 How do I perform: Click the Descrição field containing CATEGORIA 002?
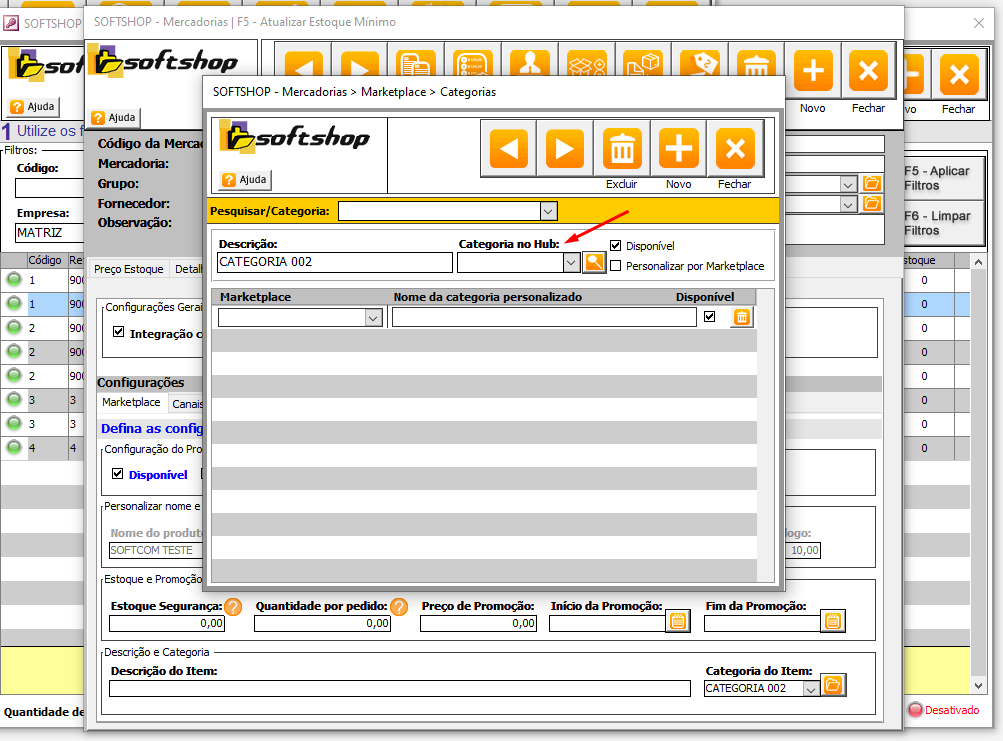334,262
